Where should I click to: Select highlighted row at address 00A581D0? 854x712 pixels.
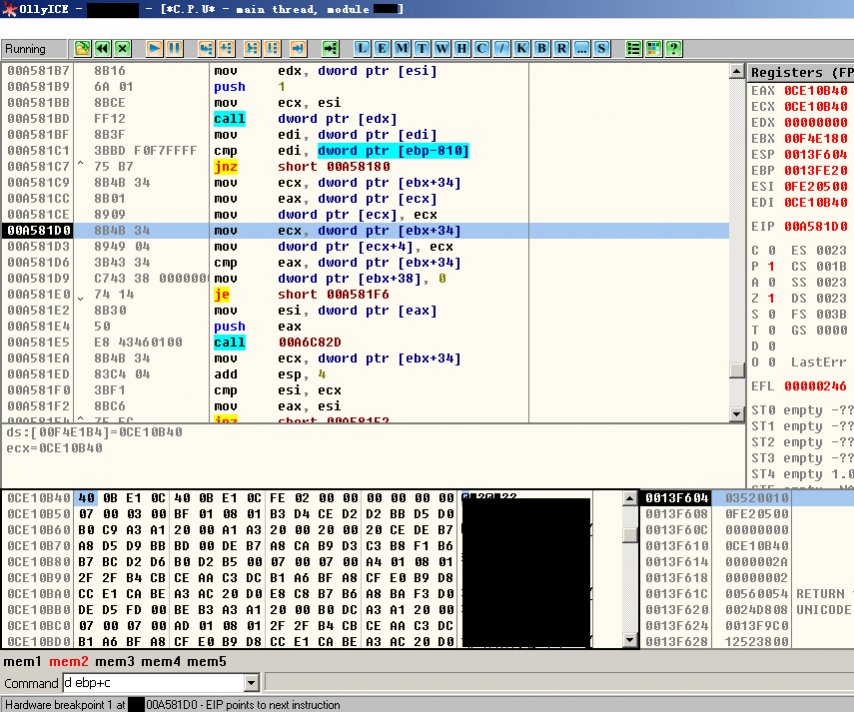coord(365,230)
